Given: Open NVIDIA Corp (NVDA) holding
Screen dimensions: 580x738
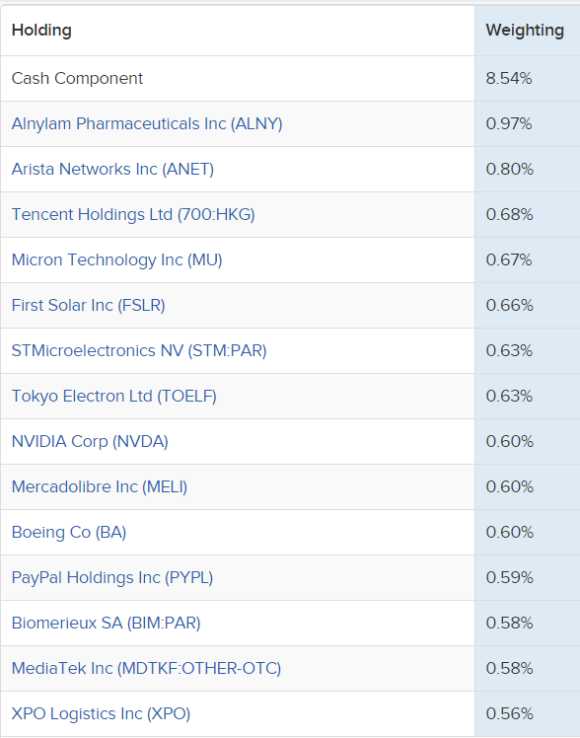Looking at the screenshot, I should tap(90, 441).
